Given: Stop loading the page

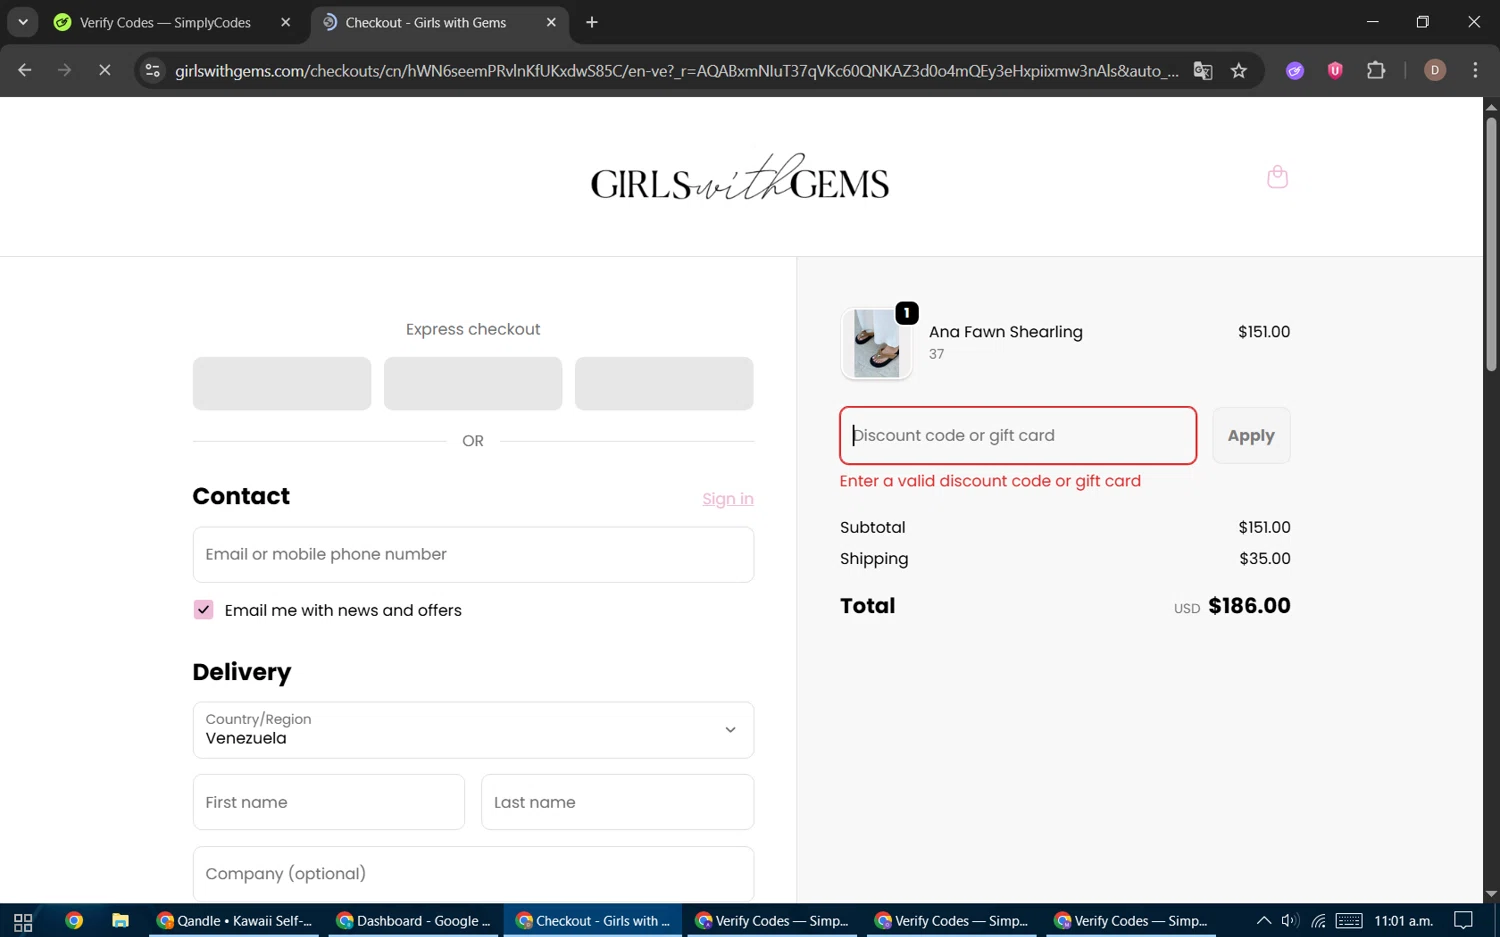Looking at the screenshot, I should point(104,70).
